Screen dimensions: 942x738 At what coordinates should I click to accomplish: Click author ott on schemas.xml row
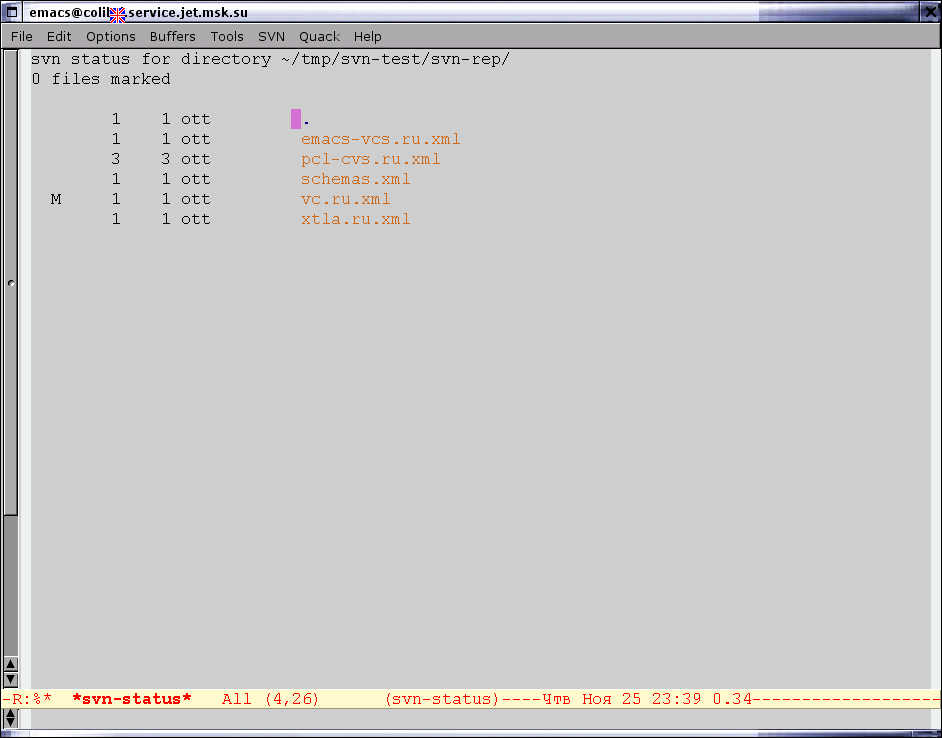pyautogui.click(x=196, y=179)
